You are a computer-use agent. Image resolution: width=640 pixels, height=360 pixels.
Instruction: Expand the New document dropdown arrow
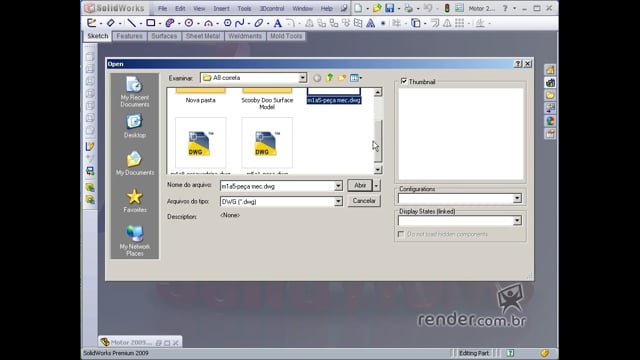(367, 9)
